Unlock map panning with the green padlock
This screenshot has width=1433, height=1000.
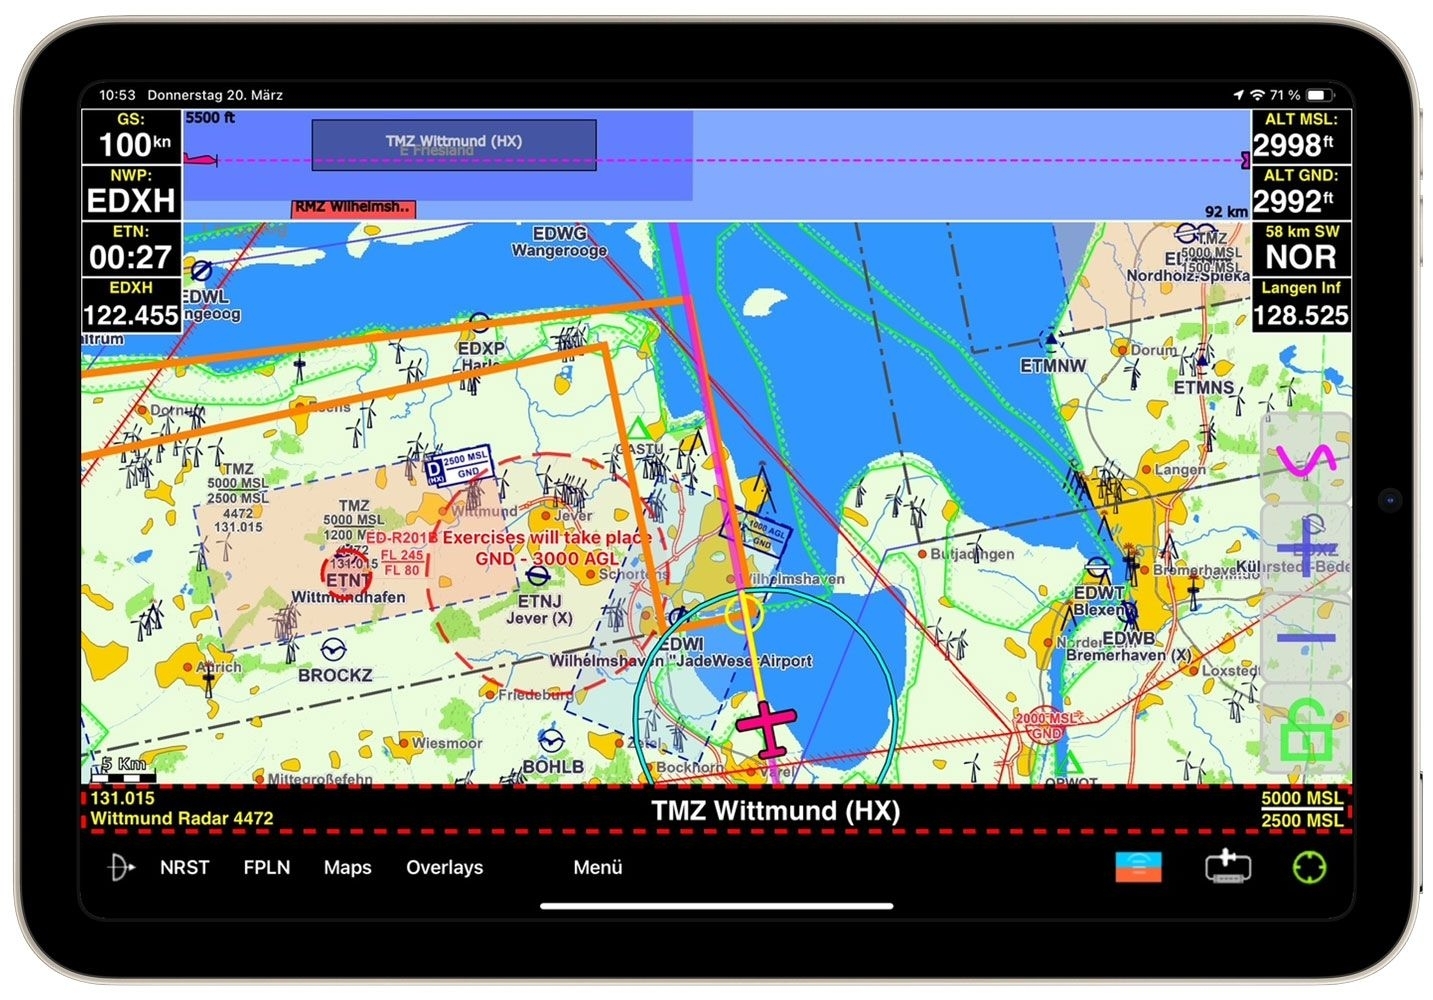click(x=1305, y=732)
